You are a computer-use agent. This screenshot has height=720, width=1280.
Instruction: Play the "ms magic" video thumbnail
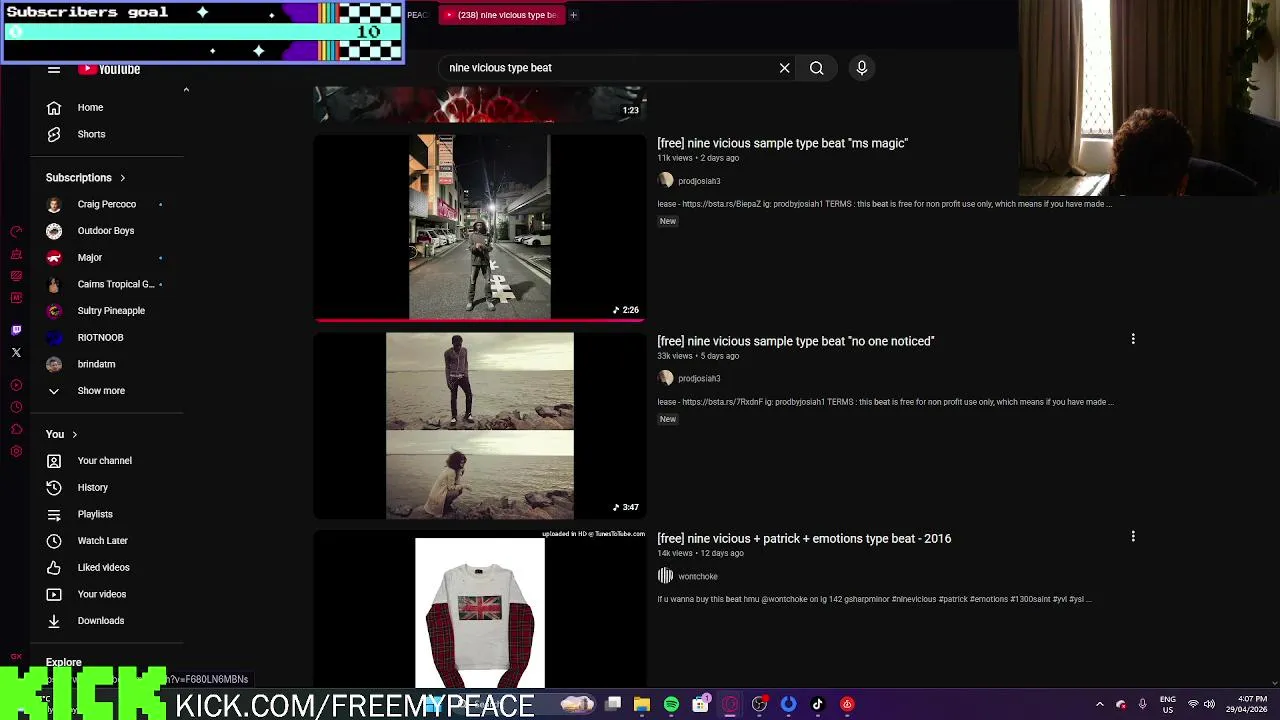(480, 227)
